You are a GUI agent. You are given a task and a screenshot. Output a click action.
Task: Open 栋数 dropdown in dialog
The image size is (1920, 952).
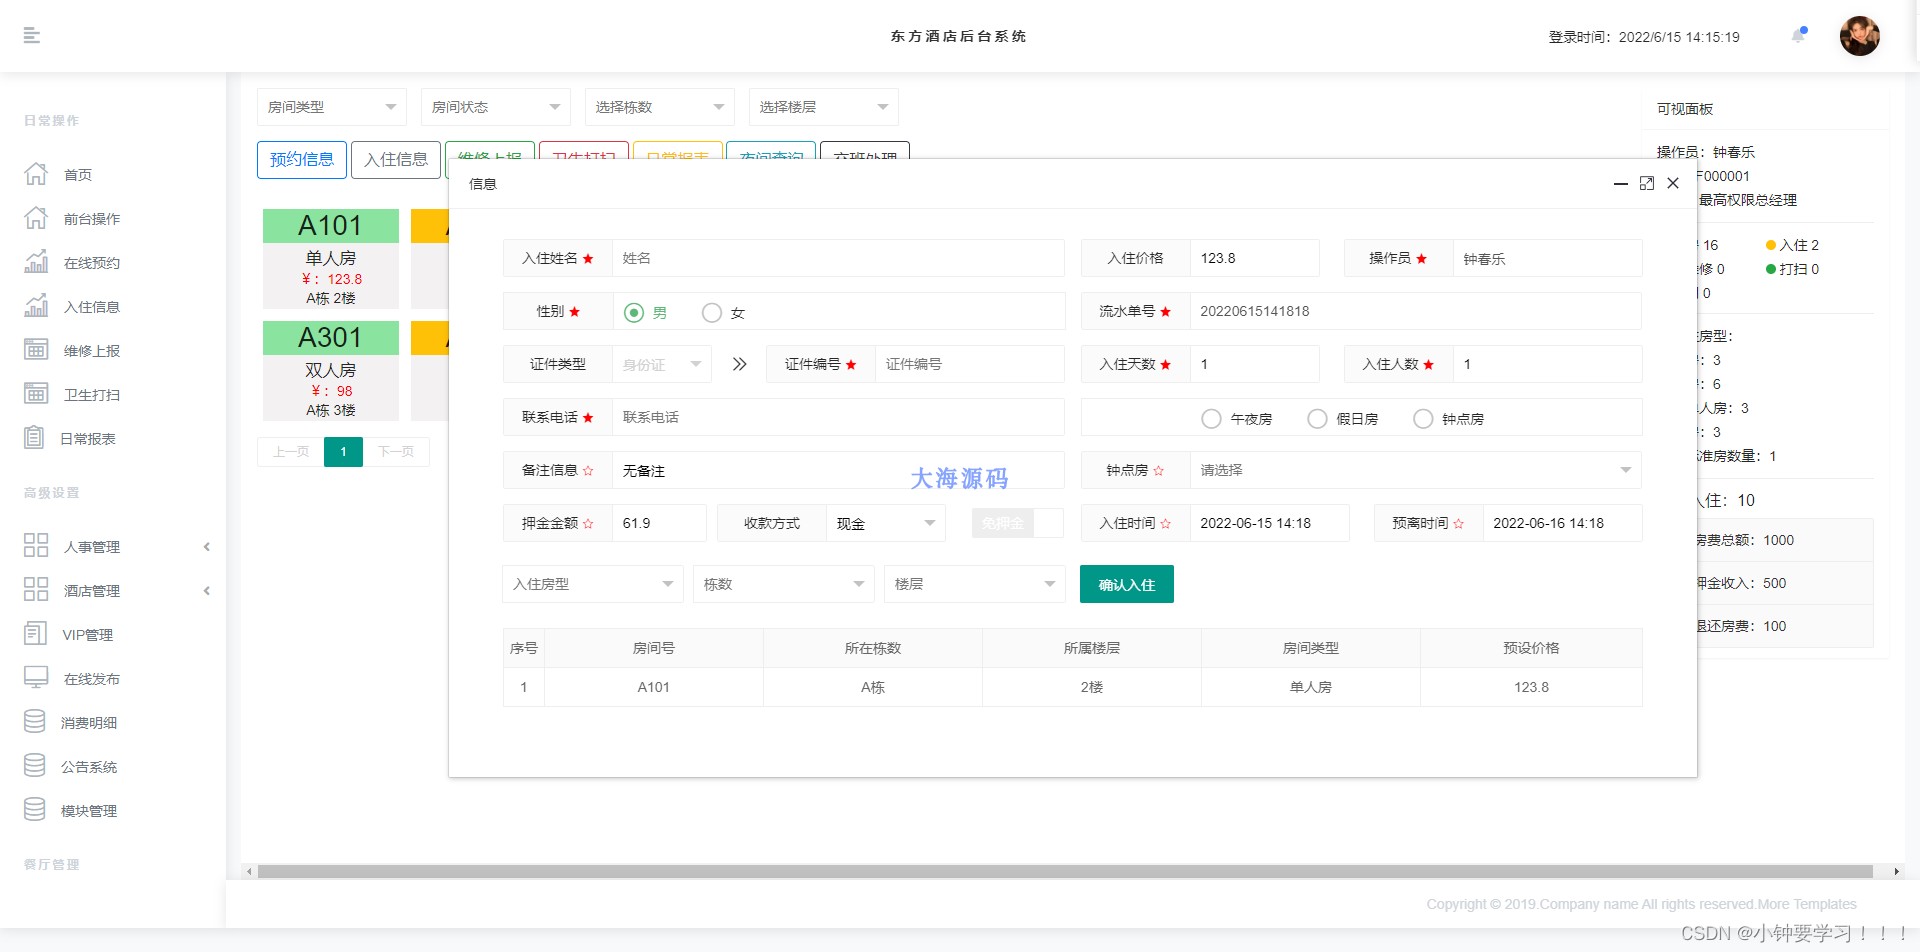pos(784,584)
